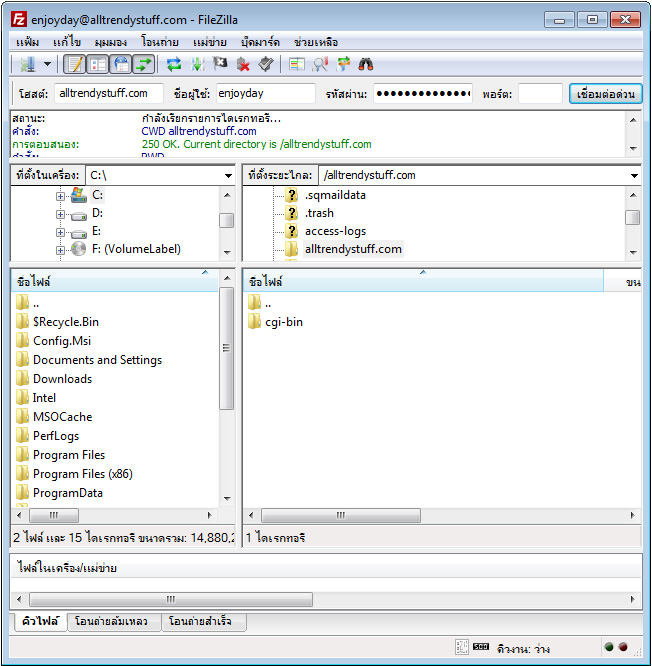Select access-logs in the remote tree

click(x=335, y=231)
